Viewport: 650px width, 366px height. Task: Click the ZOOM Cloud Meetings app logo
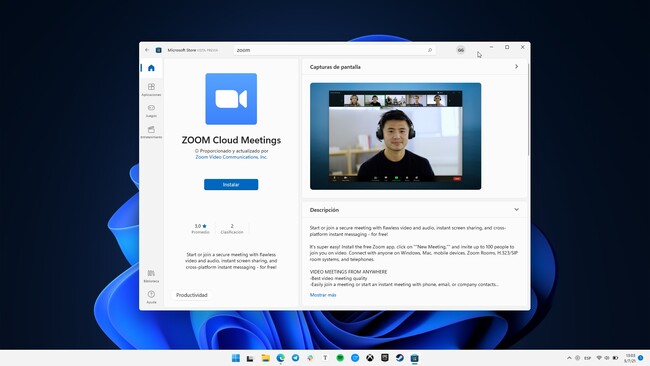231,99
